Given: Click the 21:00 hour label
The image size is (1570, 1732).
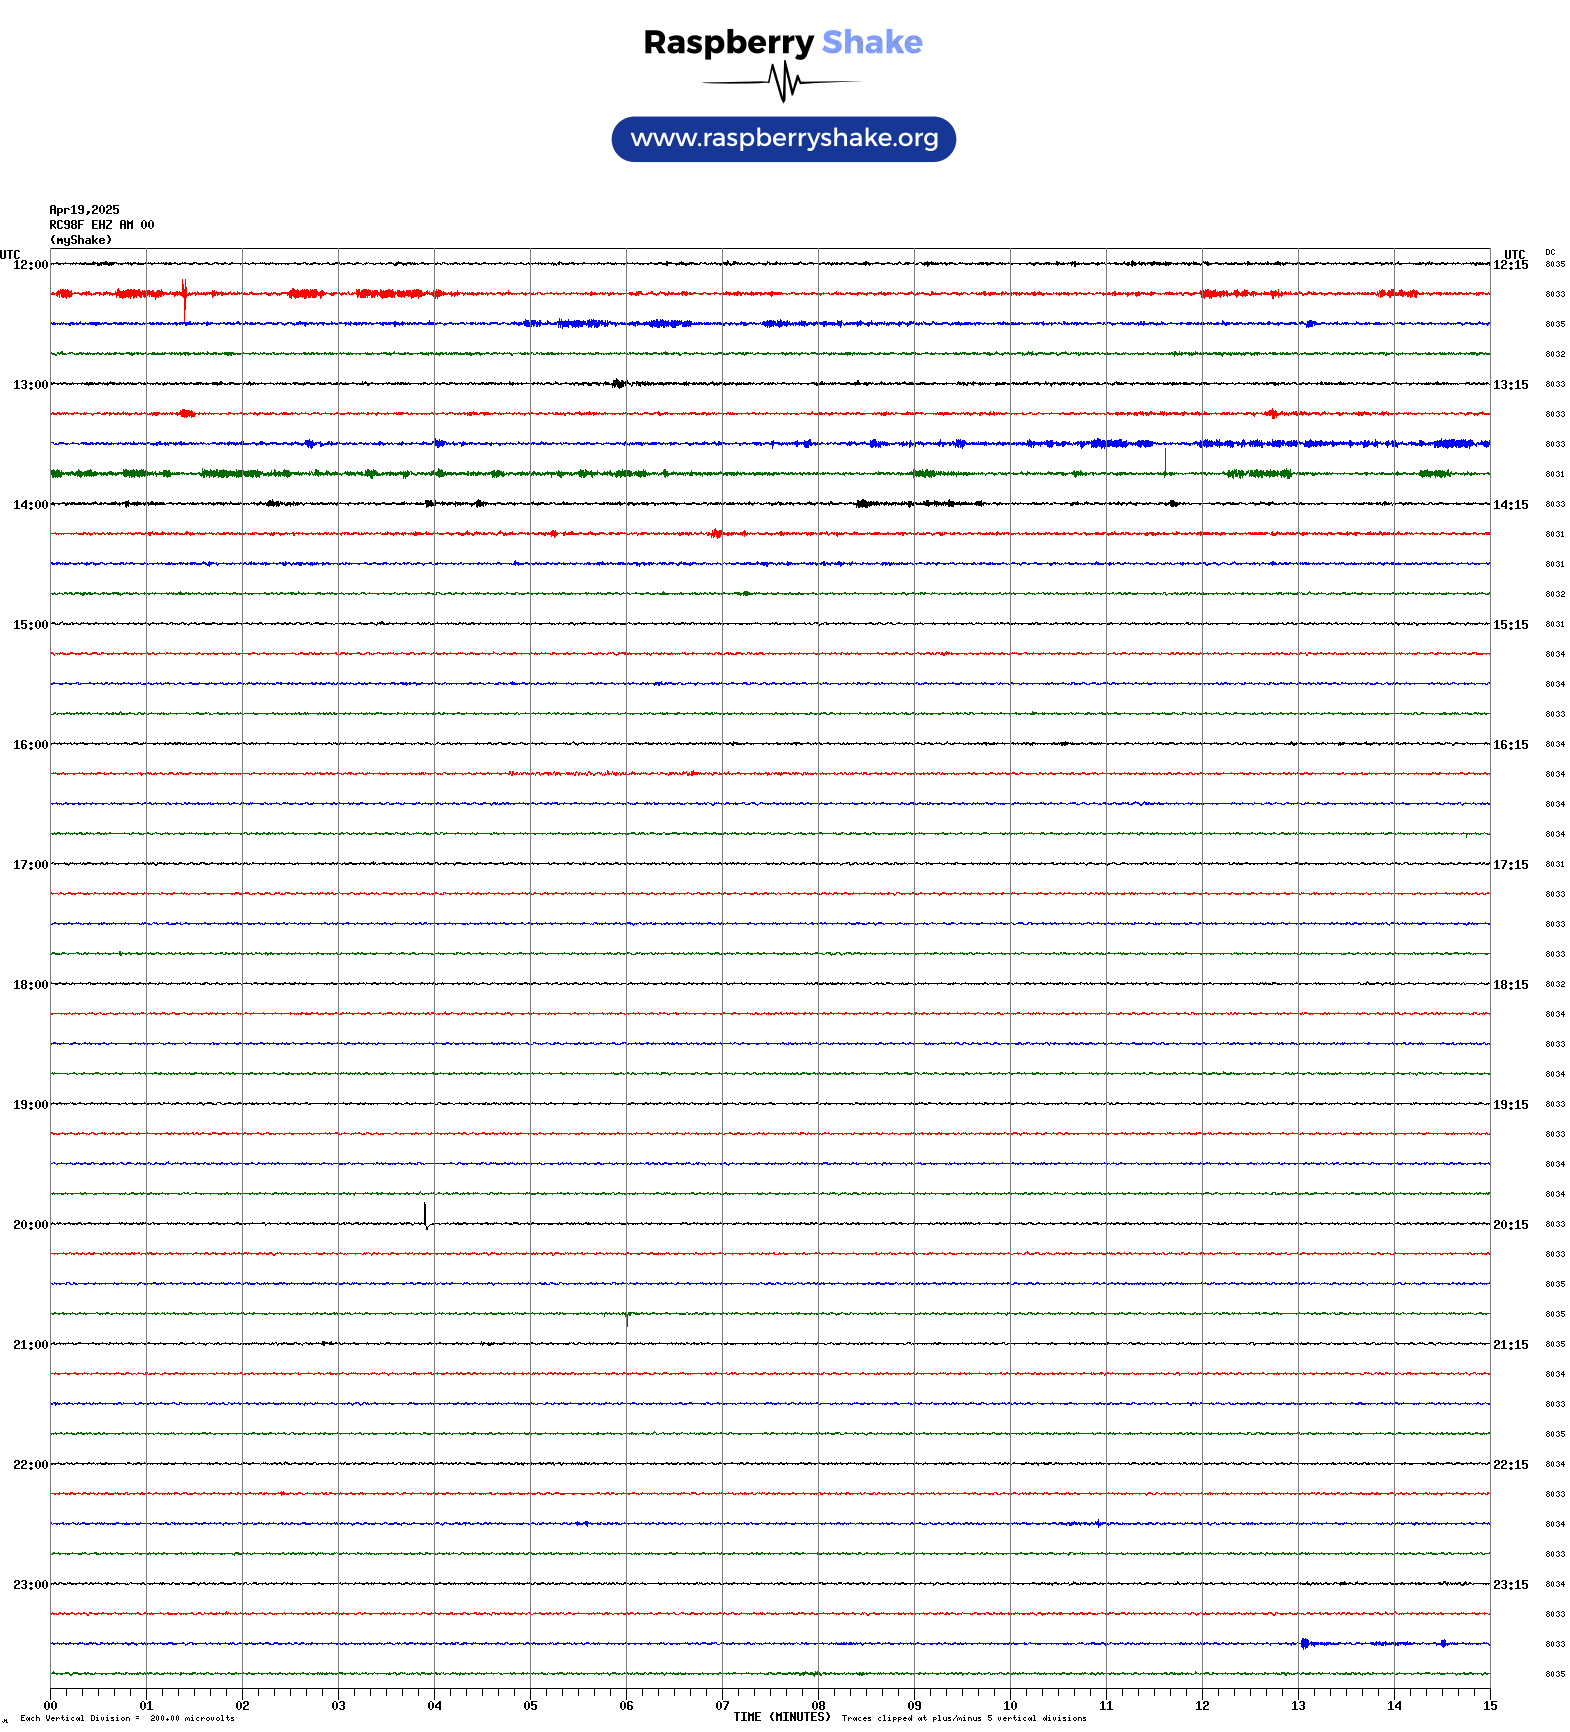Looking at the screenshot, I should (30, 1345).
